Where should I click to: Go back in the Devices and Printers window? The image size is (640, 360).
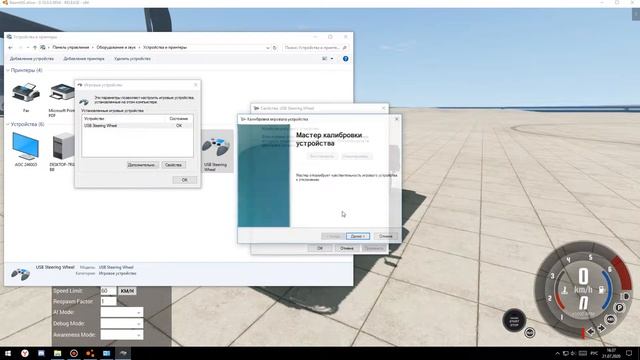coord(11,48)
